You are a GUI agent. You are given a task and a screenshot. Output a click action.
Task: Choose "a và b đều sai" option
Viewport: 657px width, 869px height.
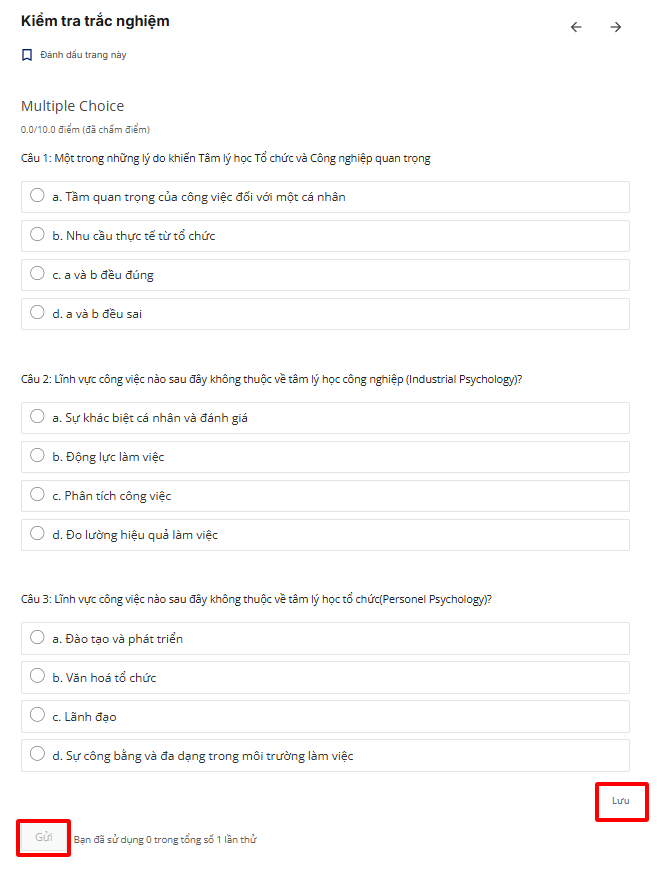point(38,313)
